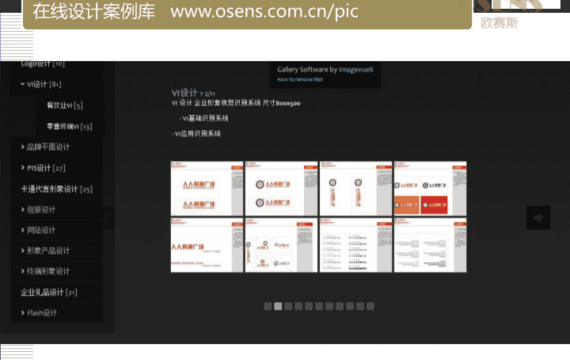Select the 企业礼品设计 [21] menu item
Image resolution: width=570 pixels, height=360 pixels.
point(49,292)
